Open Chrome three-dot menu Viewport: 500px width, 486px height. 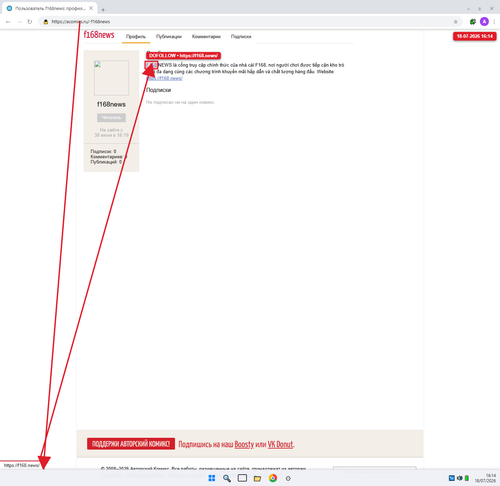494,22
